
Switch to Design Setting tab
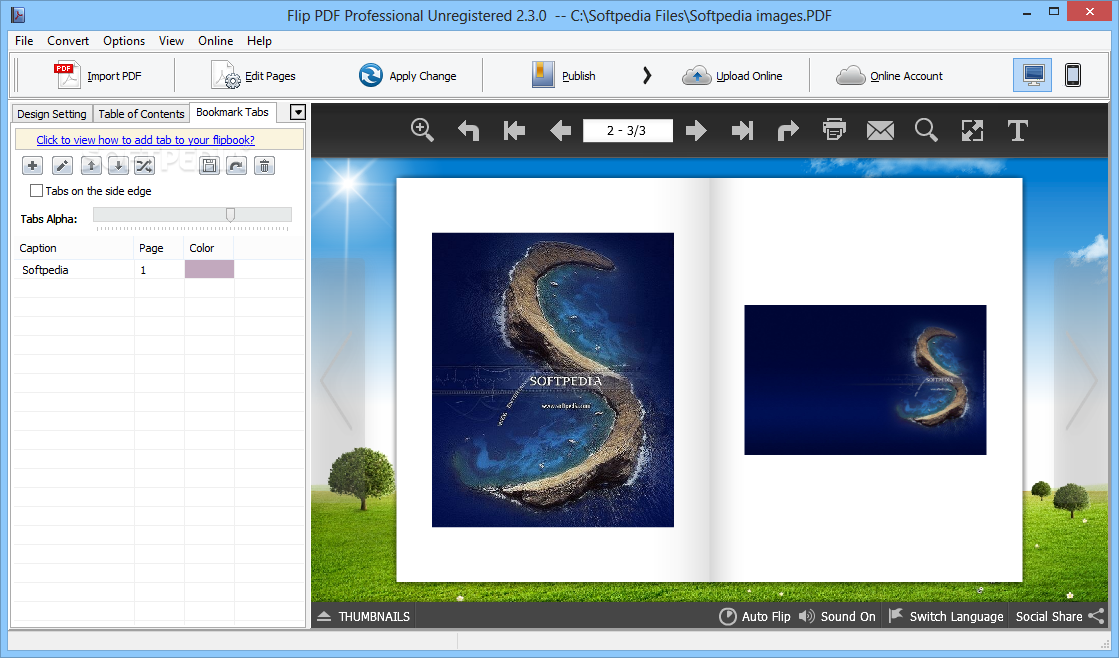tap(52, 113)
